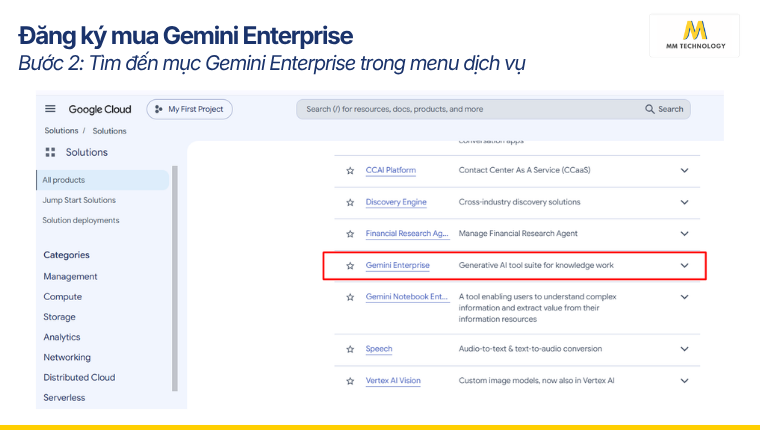Expand the CCAI Platform row chevron
Viewport: 760px width, 430px height.
pyautogui.click(x=684, y=170)
